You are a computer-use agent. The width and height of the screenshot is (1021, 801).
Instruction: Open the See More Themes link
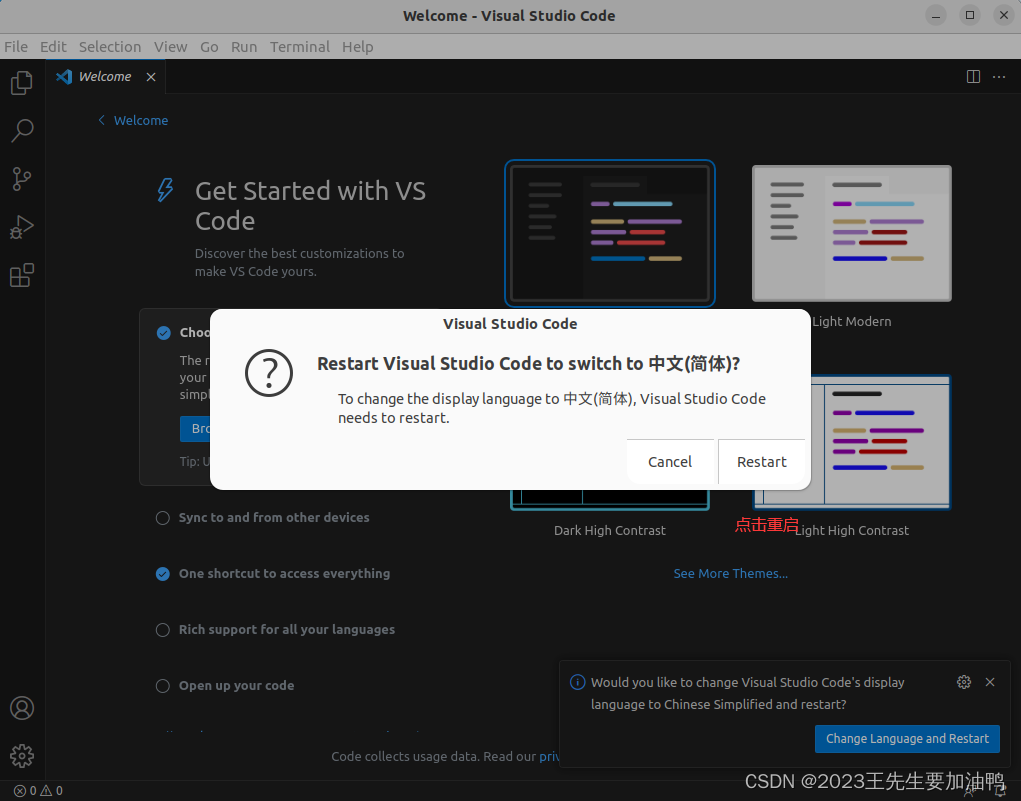(731, 573)
